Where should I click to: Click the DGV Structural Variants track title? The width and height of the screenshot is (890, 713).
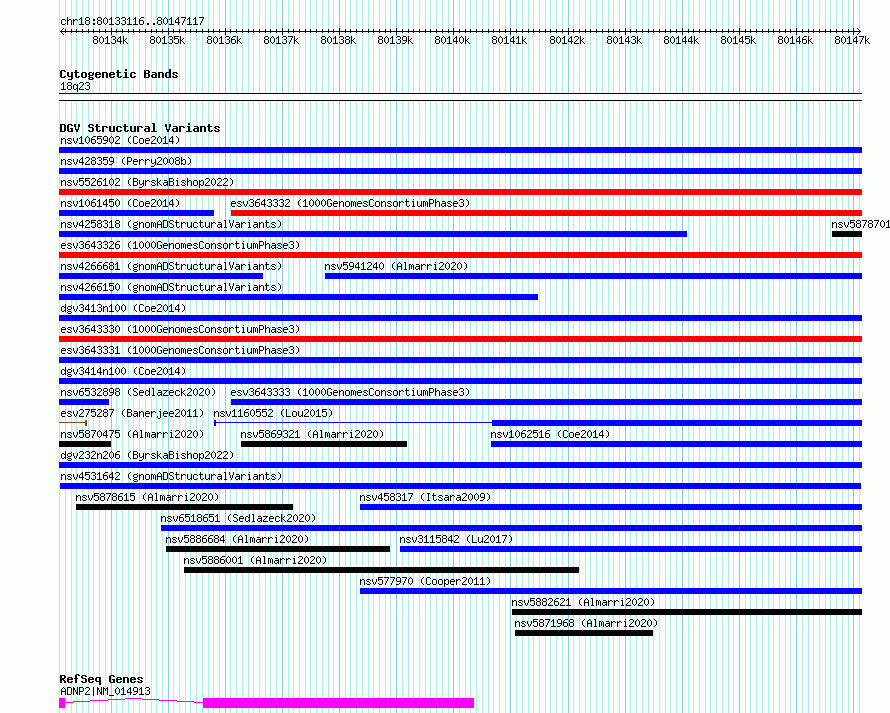pyautogui.click(x=140, y=128)
